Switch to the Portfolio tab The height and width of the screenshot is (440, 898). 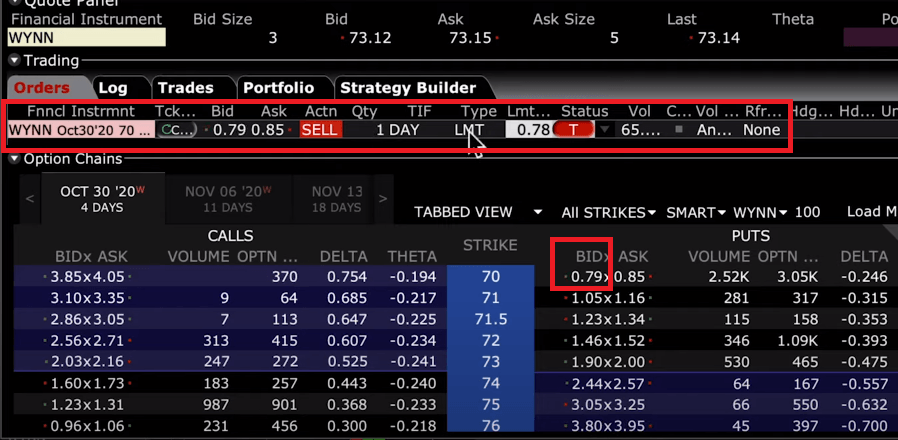click(x=278, y=88)
